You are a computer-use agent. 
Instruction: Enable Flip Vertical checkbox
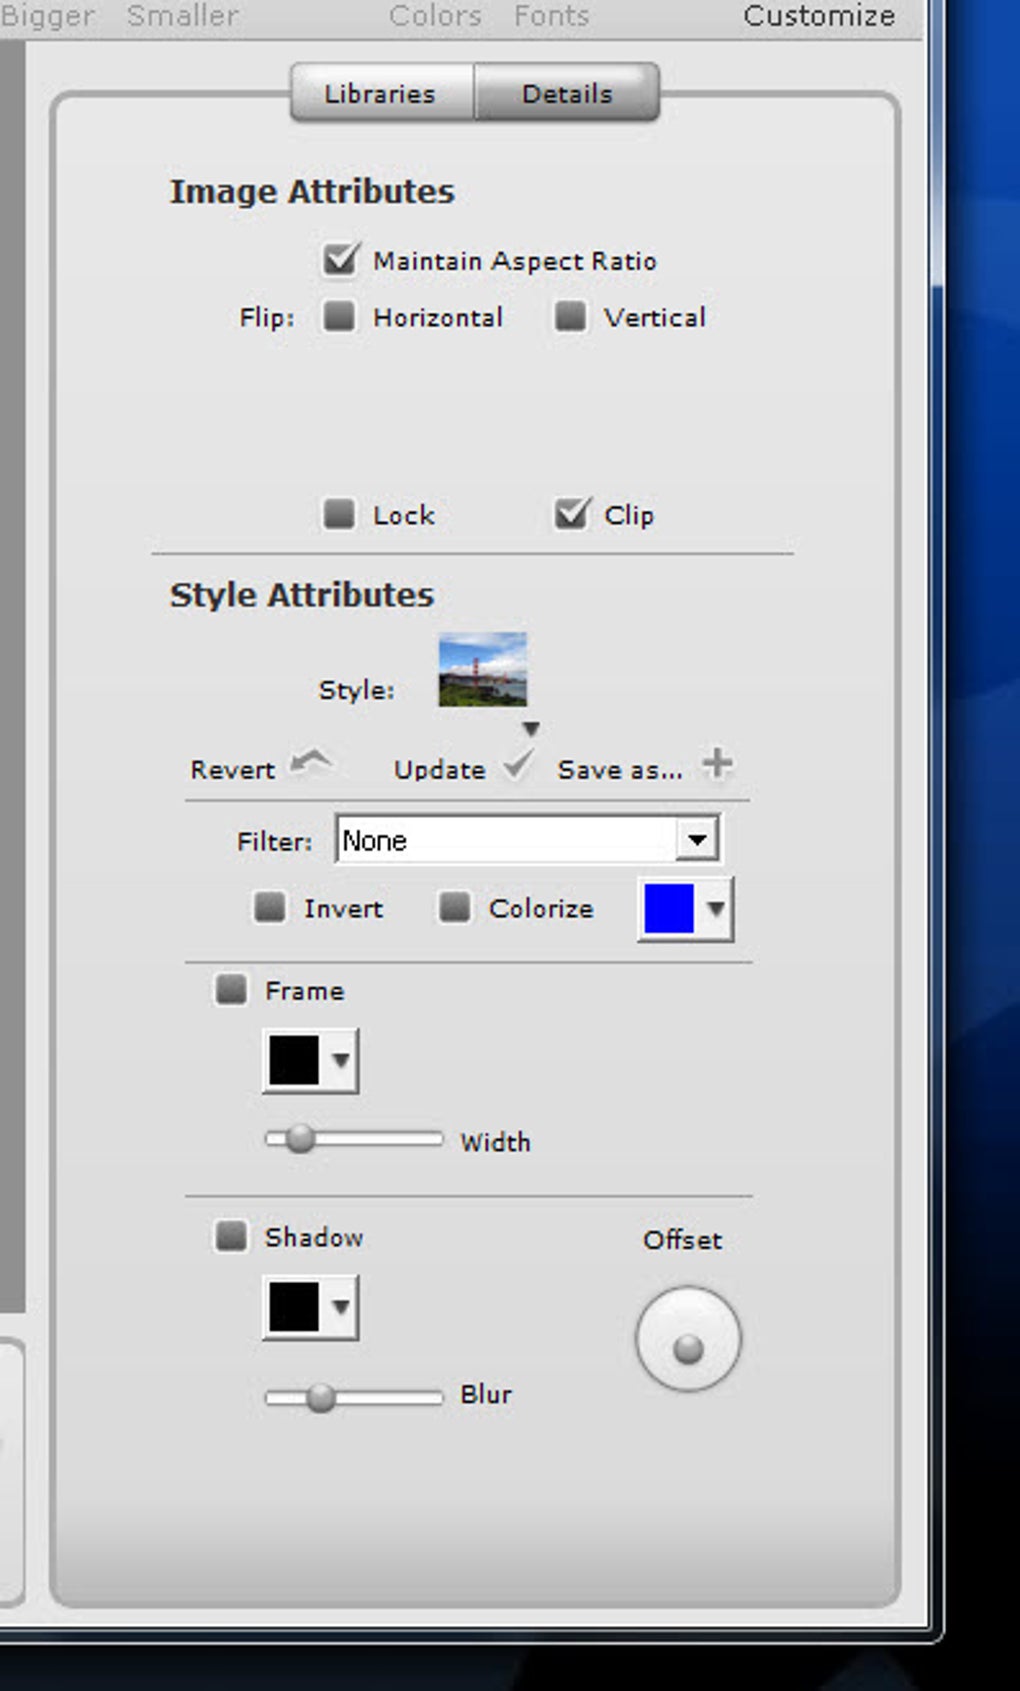570,317
